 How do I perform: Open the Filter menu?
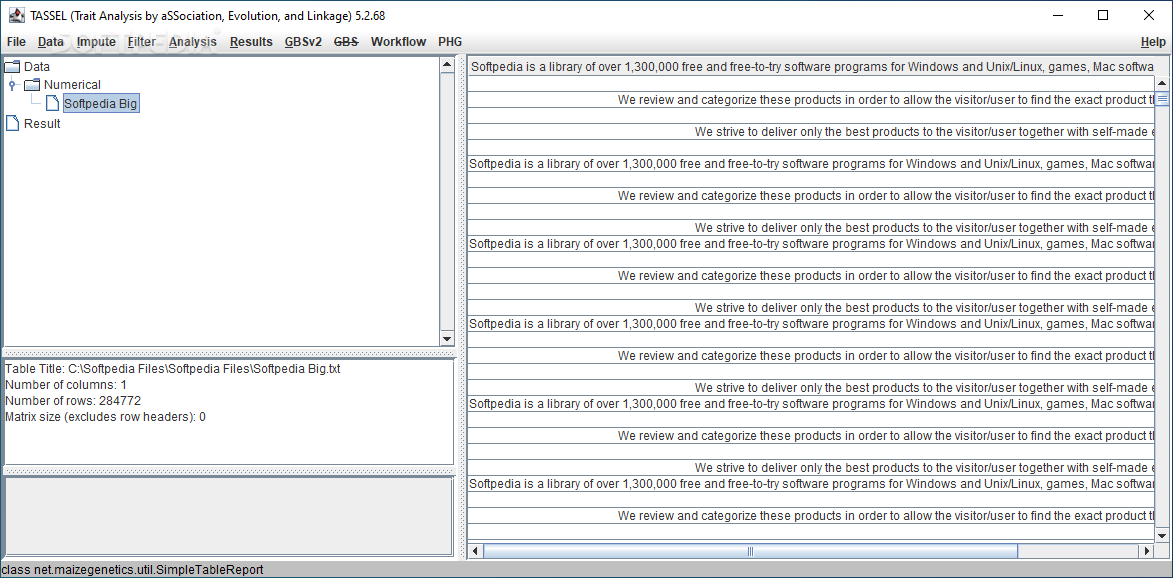[x=141, y=42]
